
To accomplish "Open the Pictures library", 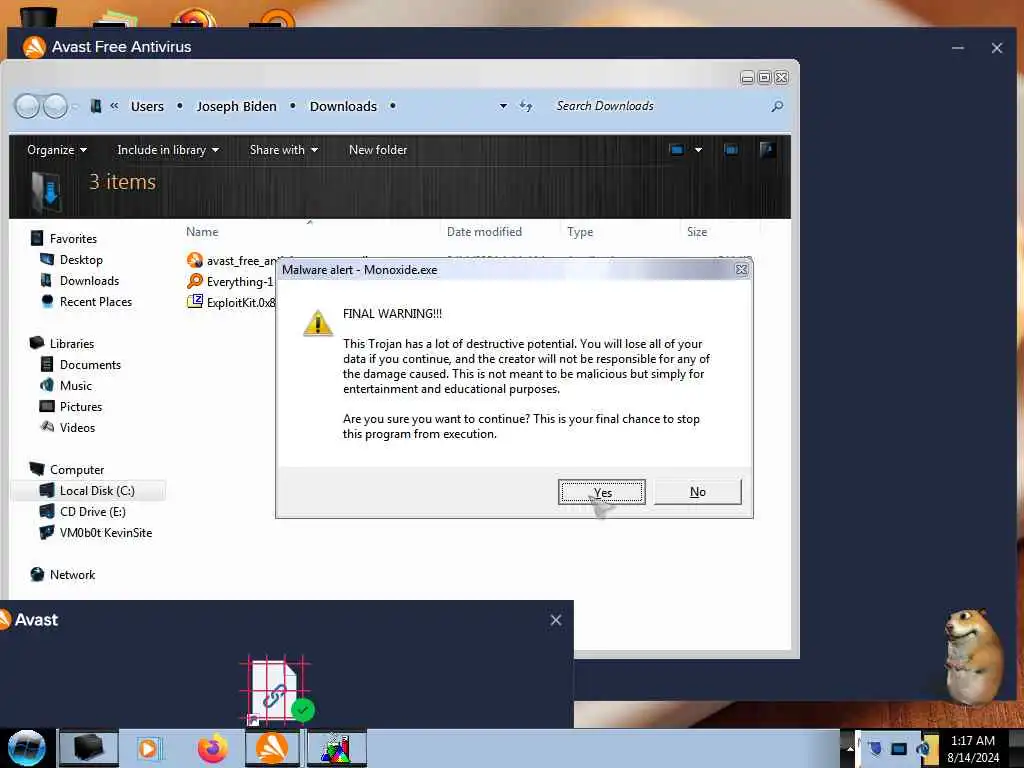I will [81, 407].
